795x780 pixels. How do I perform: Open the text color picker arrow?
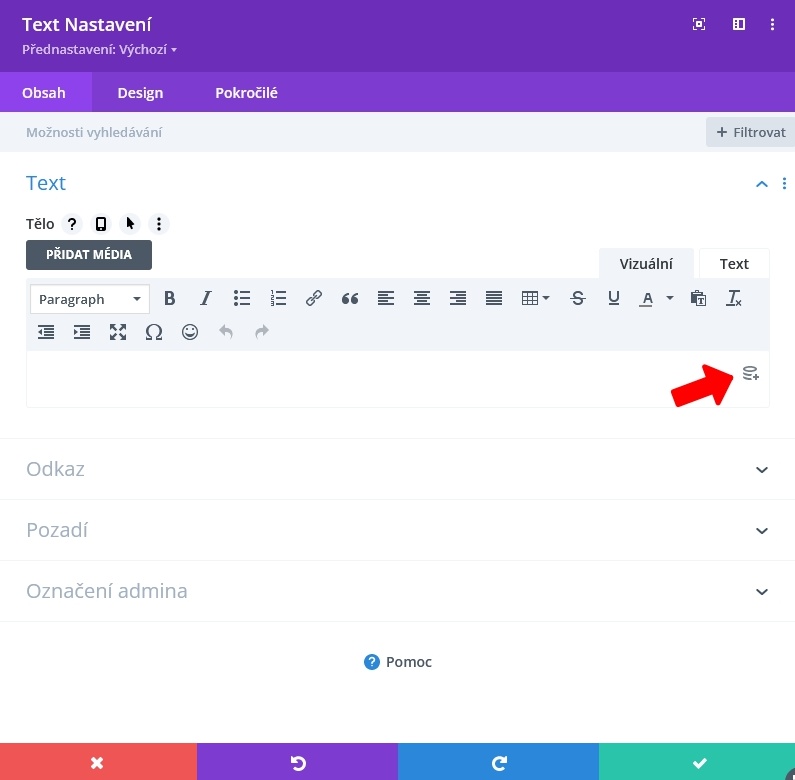[670, 298]
